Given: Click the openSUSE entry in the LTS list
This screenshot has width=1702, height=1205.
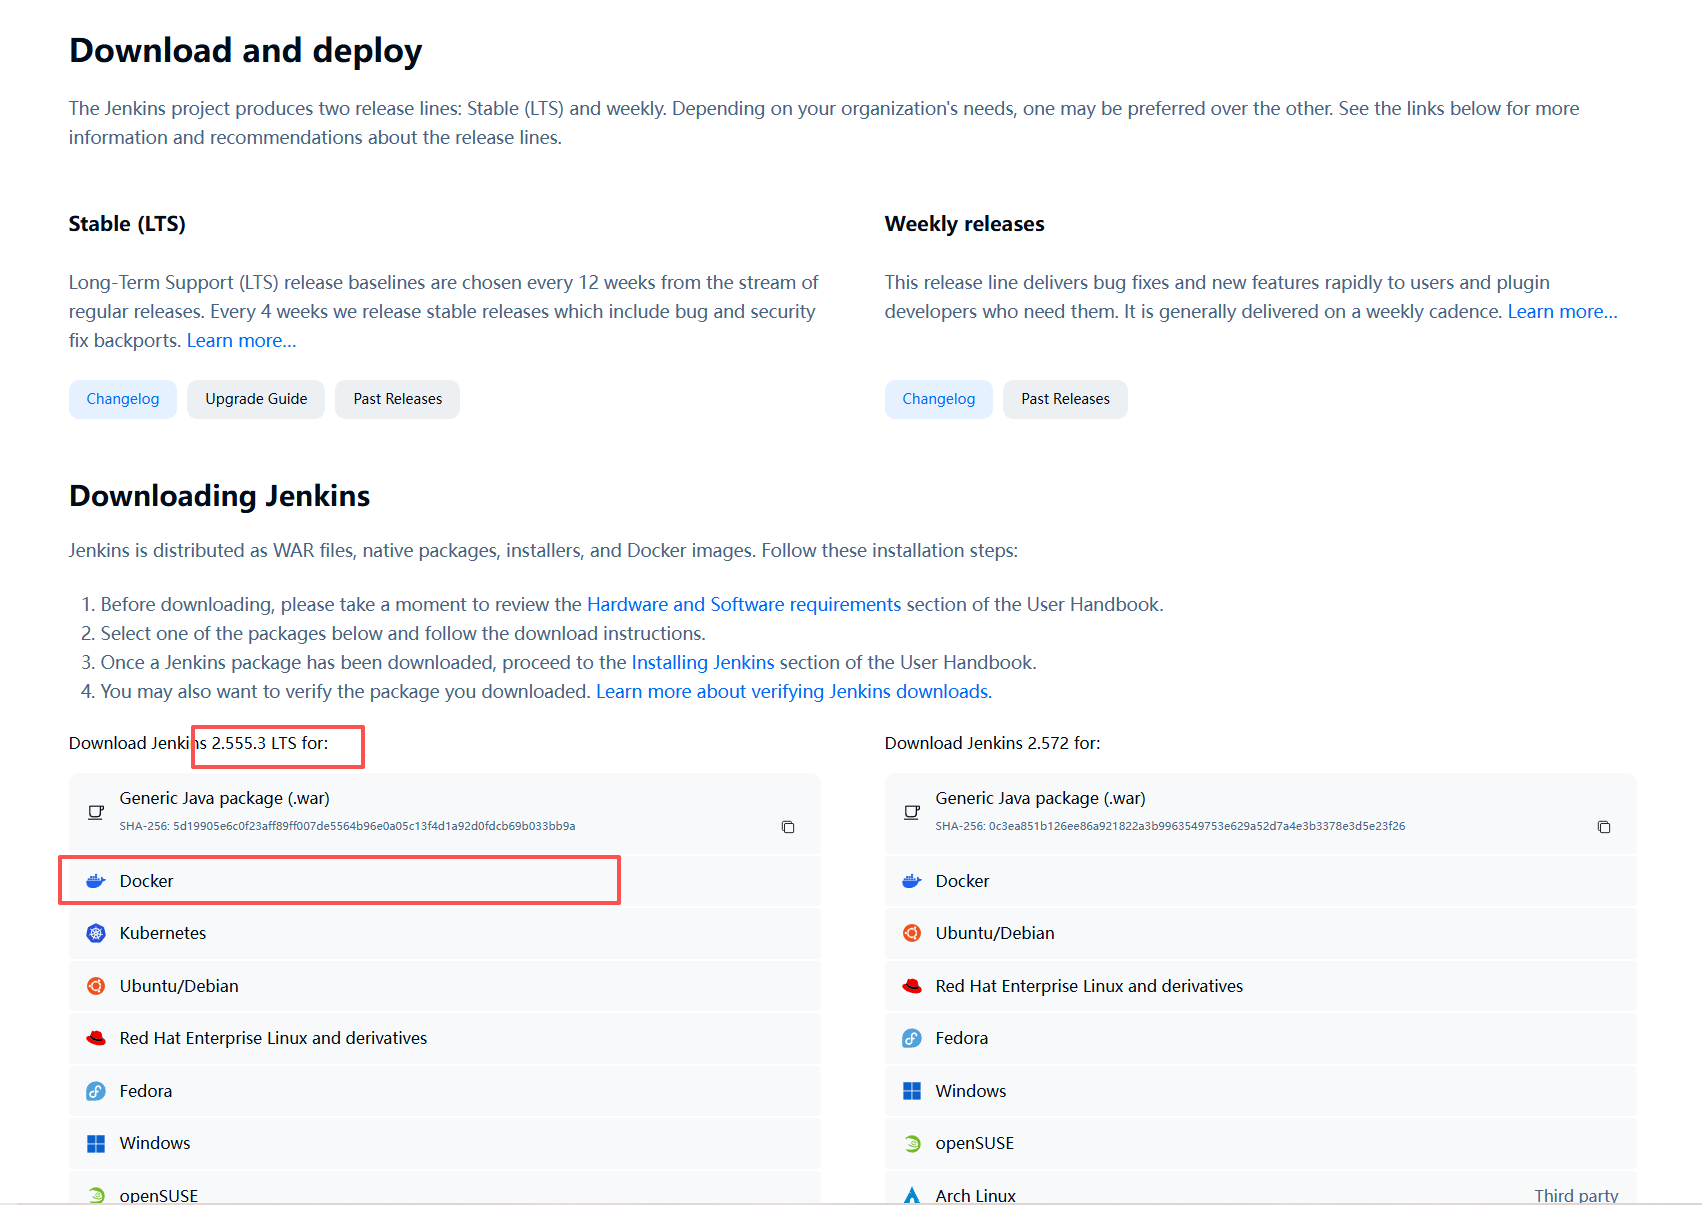Looking at the screenshot, I should coord(445,1188).
